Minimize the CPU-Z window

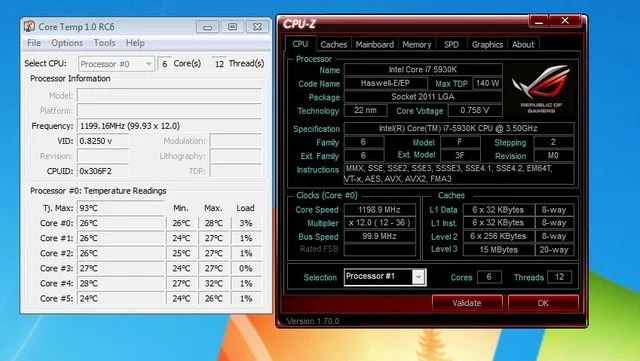click(x=539, y=21)
